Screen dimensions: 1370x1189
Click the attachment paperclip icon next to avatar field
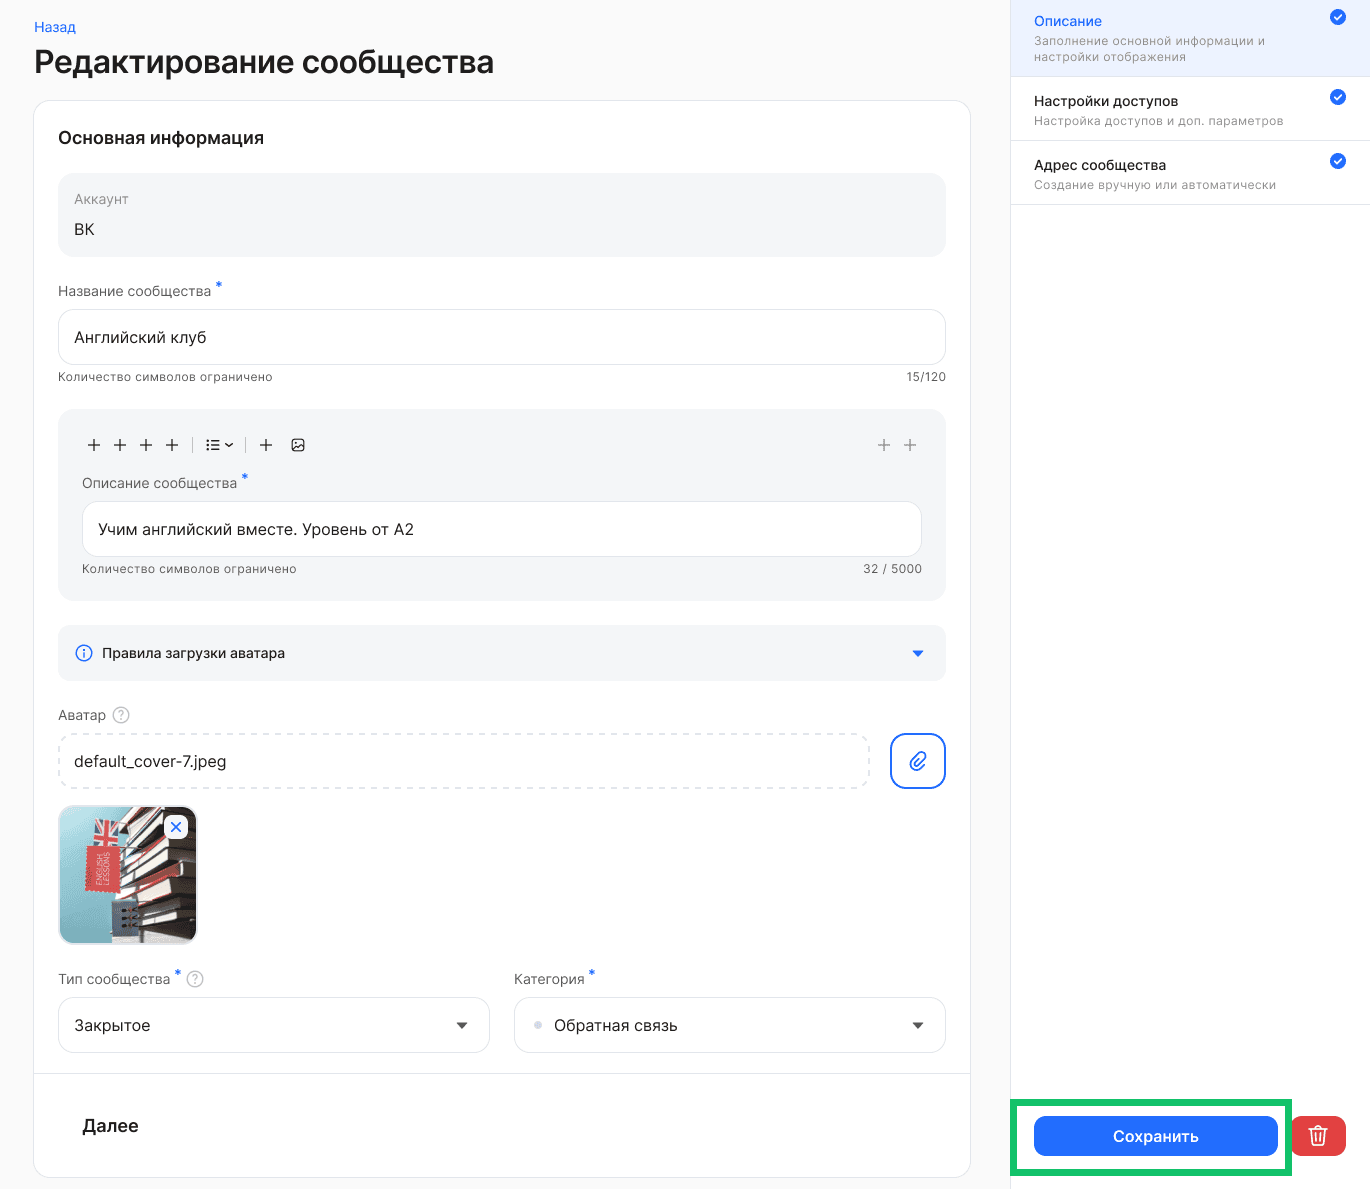tap(917, 761)
